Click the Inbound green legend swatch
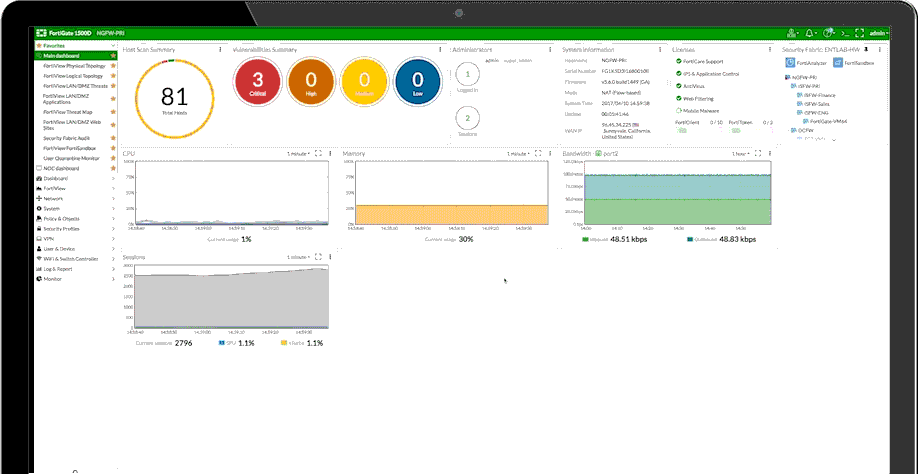Screen dimensions: 918x474 click(585, 239)
